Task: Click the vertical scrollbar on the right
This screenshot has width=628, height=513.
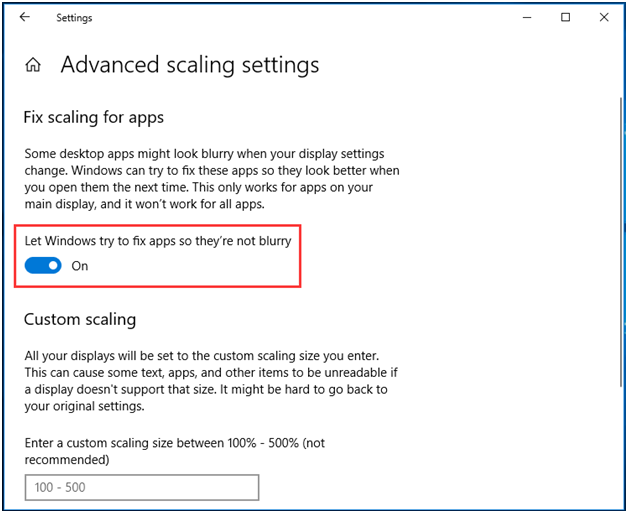Action: pos(621,242)
